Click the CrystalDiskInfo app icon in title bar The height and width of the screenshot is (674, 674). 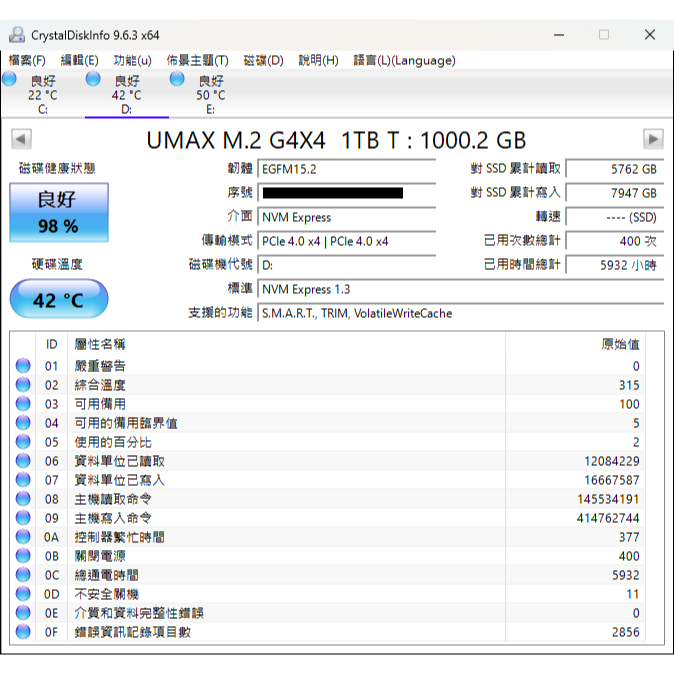[17, 35]
